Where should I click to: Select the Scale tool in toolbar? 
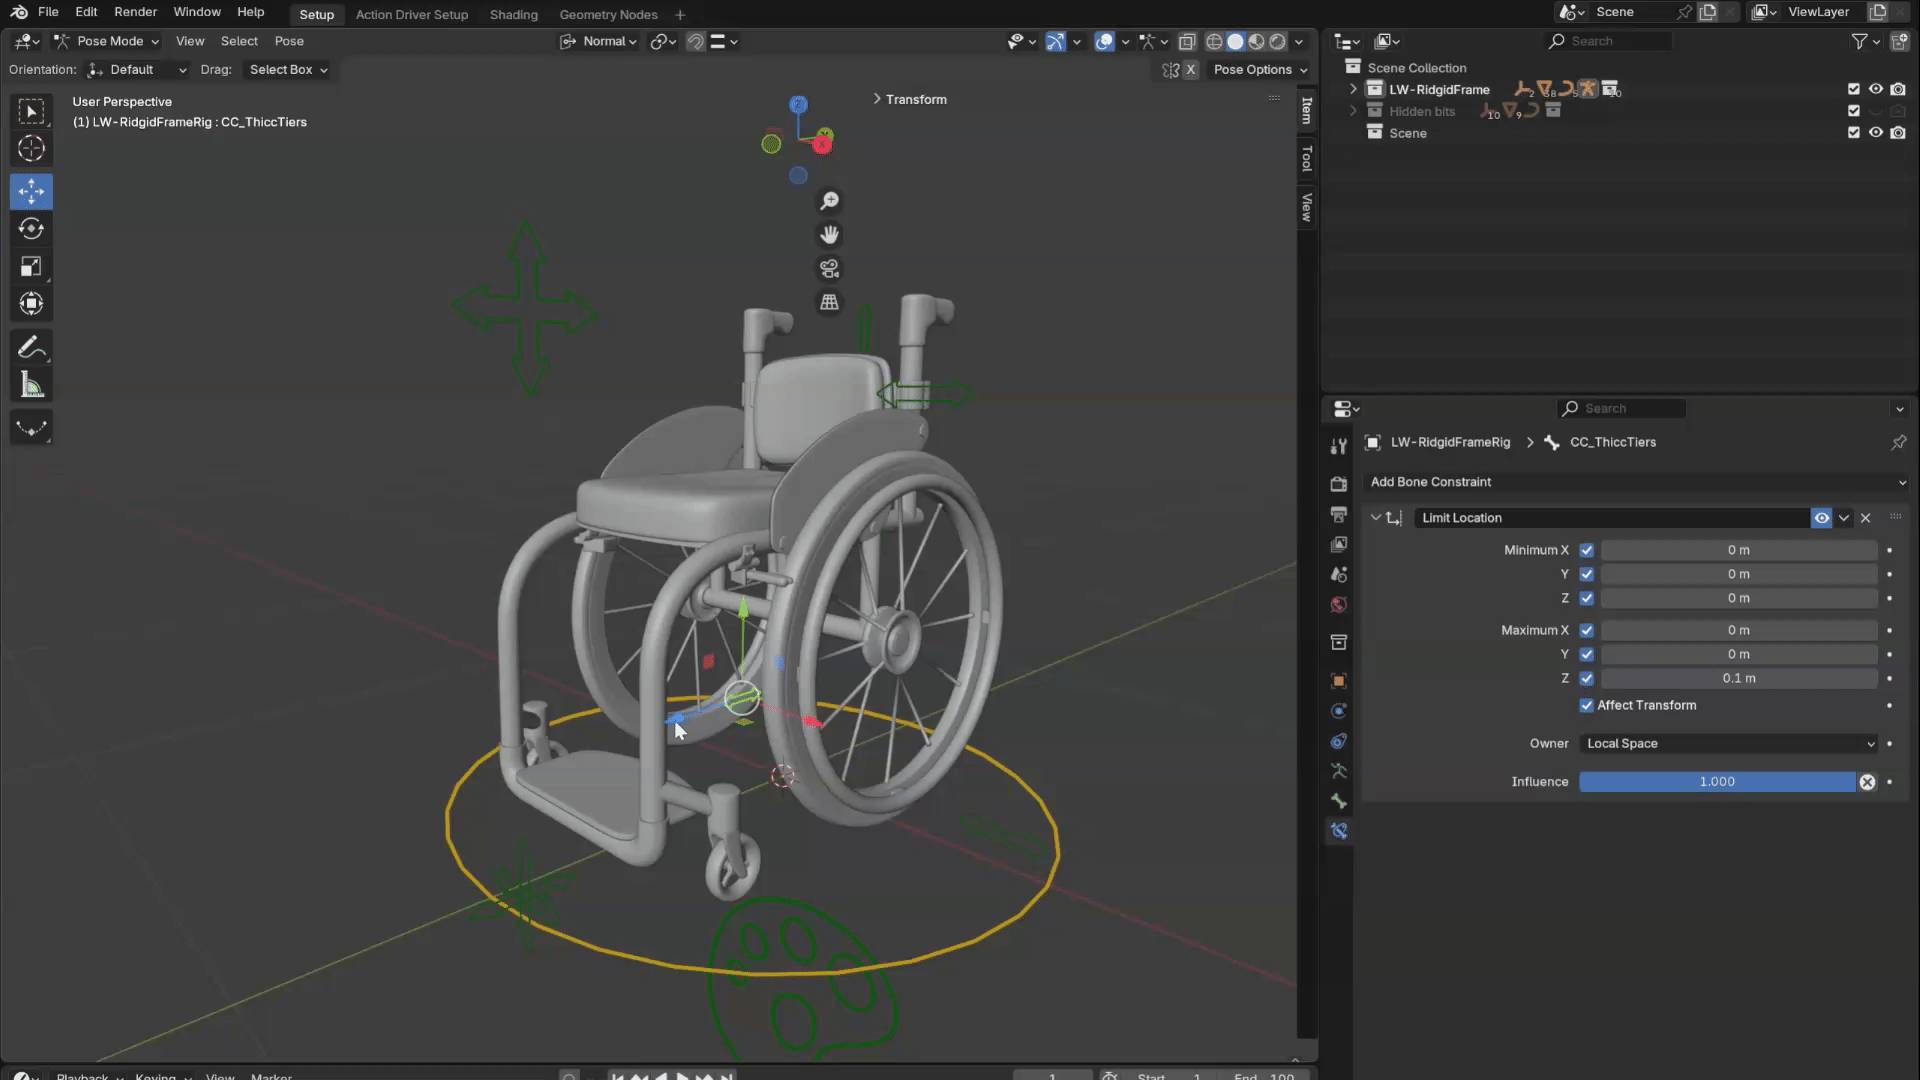click(x=31, y=267)
